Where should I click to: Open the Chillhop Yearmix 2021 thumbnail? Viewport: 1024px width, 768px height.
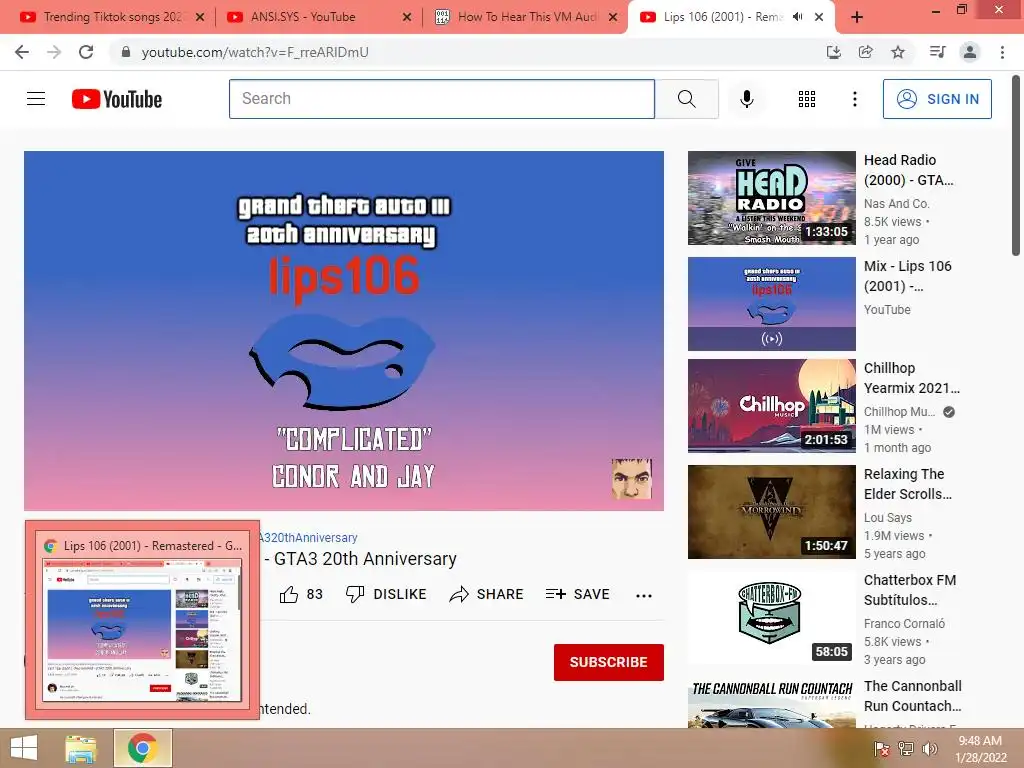click(771, 406)
